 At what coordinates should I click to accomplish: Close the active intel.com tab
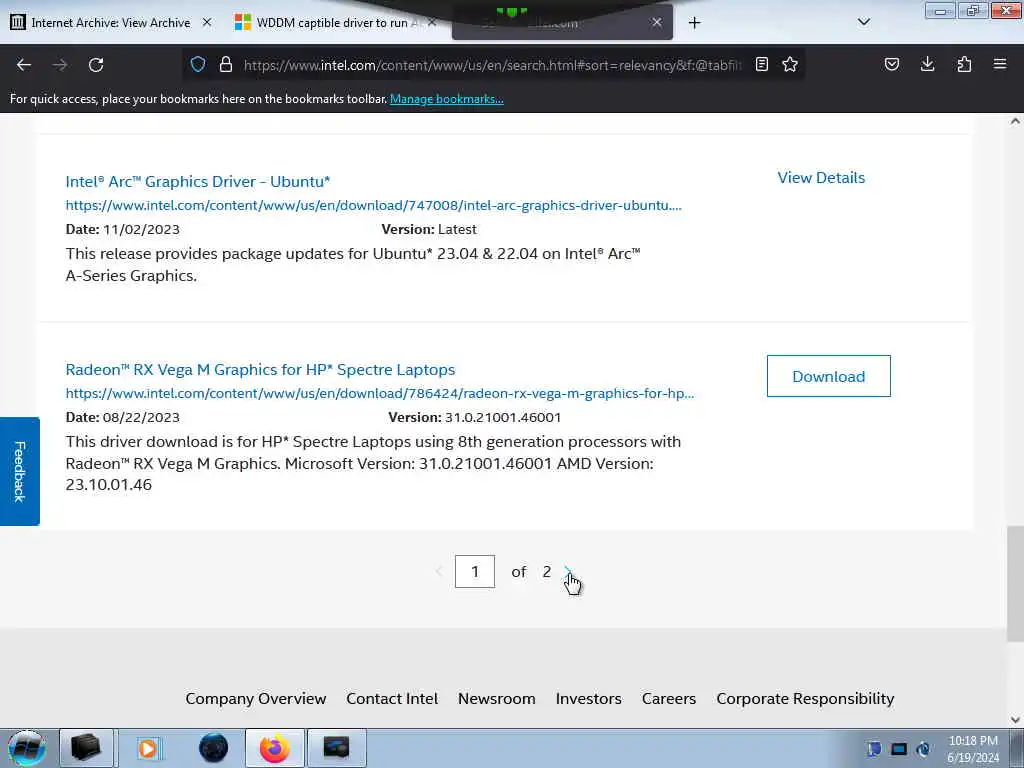click(x=657, y=22)
